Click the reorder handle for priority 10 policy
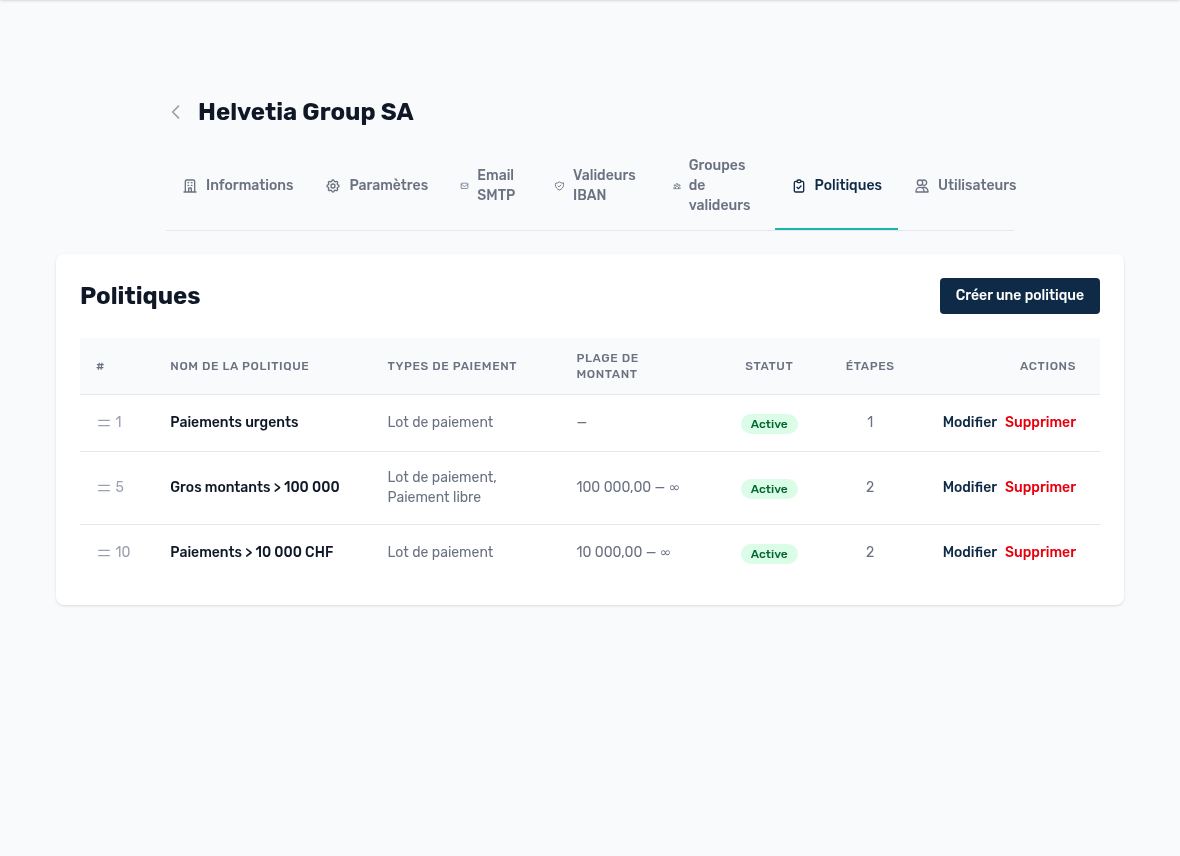This screenshot has width=1180, height=856. tap(104, 553)
